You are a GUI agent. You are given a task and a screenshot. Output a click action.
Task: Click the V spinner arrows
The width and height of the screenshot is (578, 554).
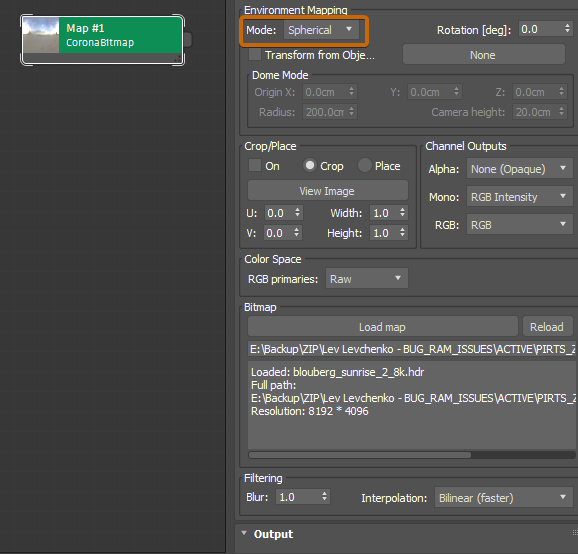click(x=297, y=233)
